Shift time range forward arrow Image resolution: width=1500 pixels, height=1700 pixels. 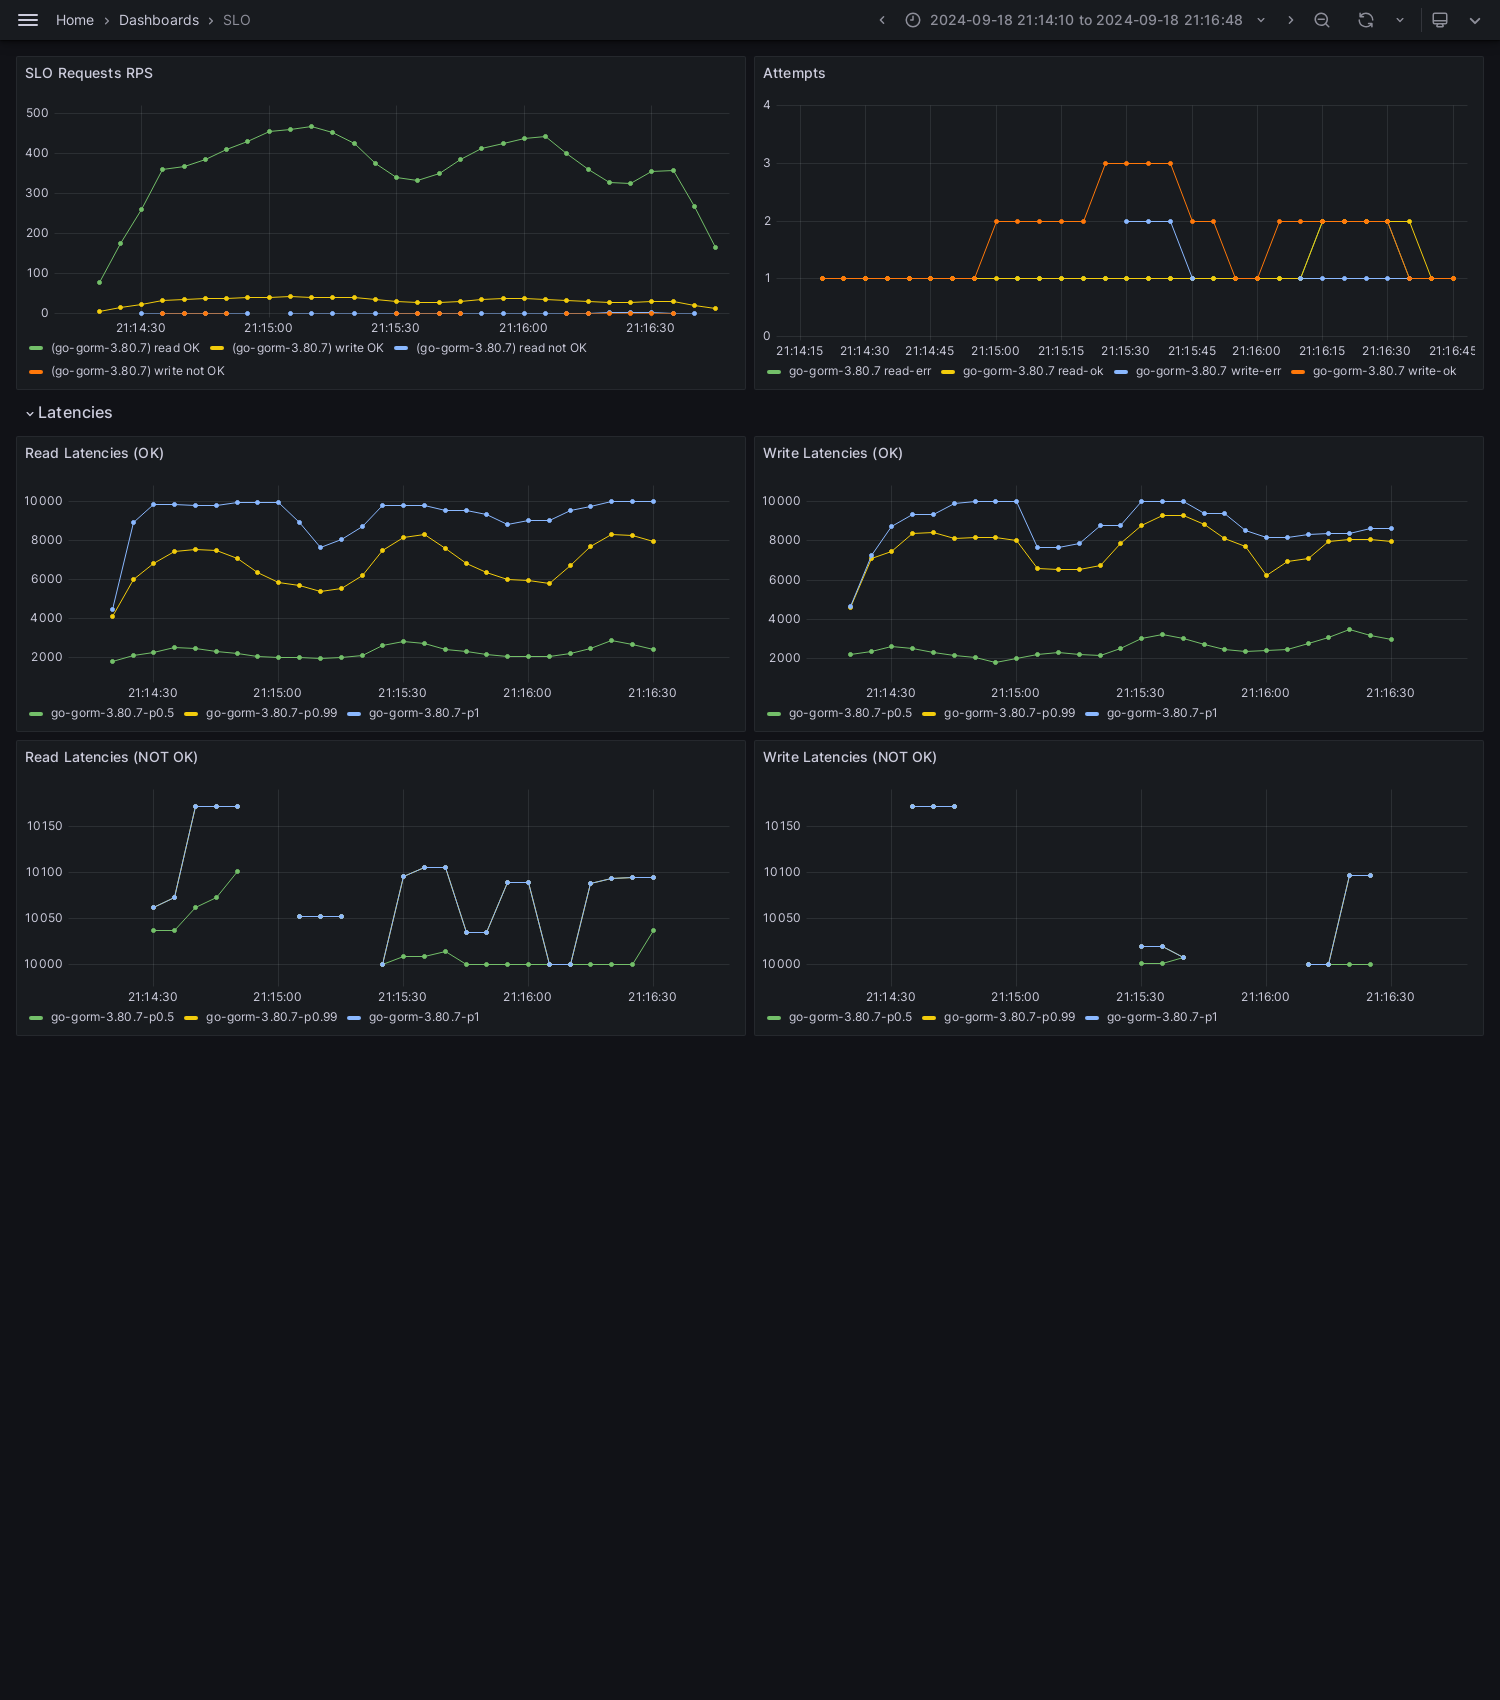coord(1291,20)
